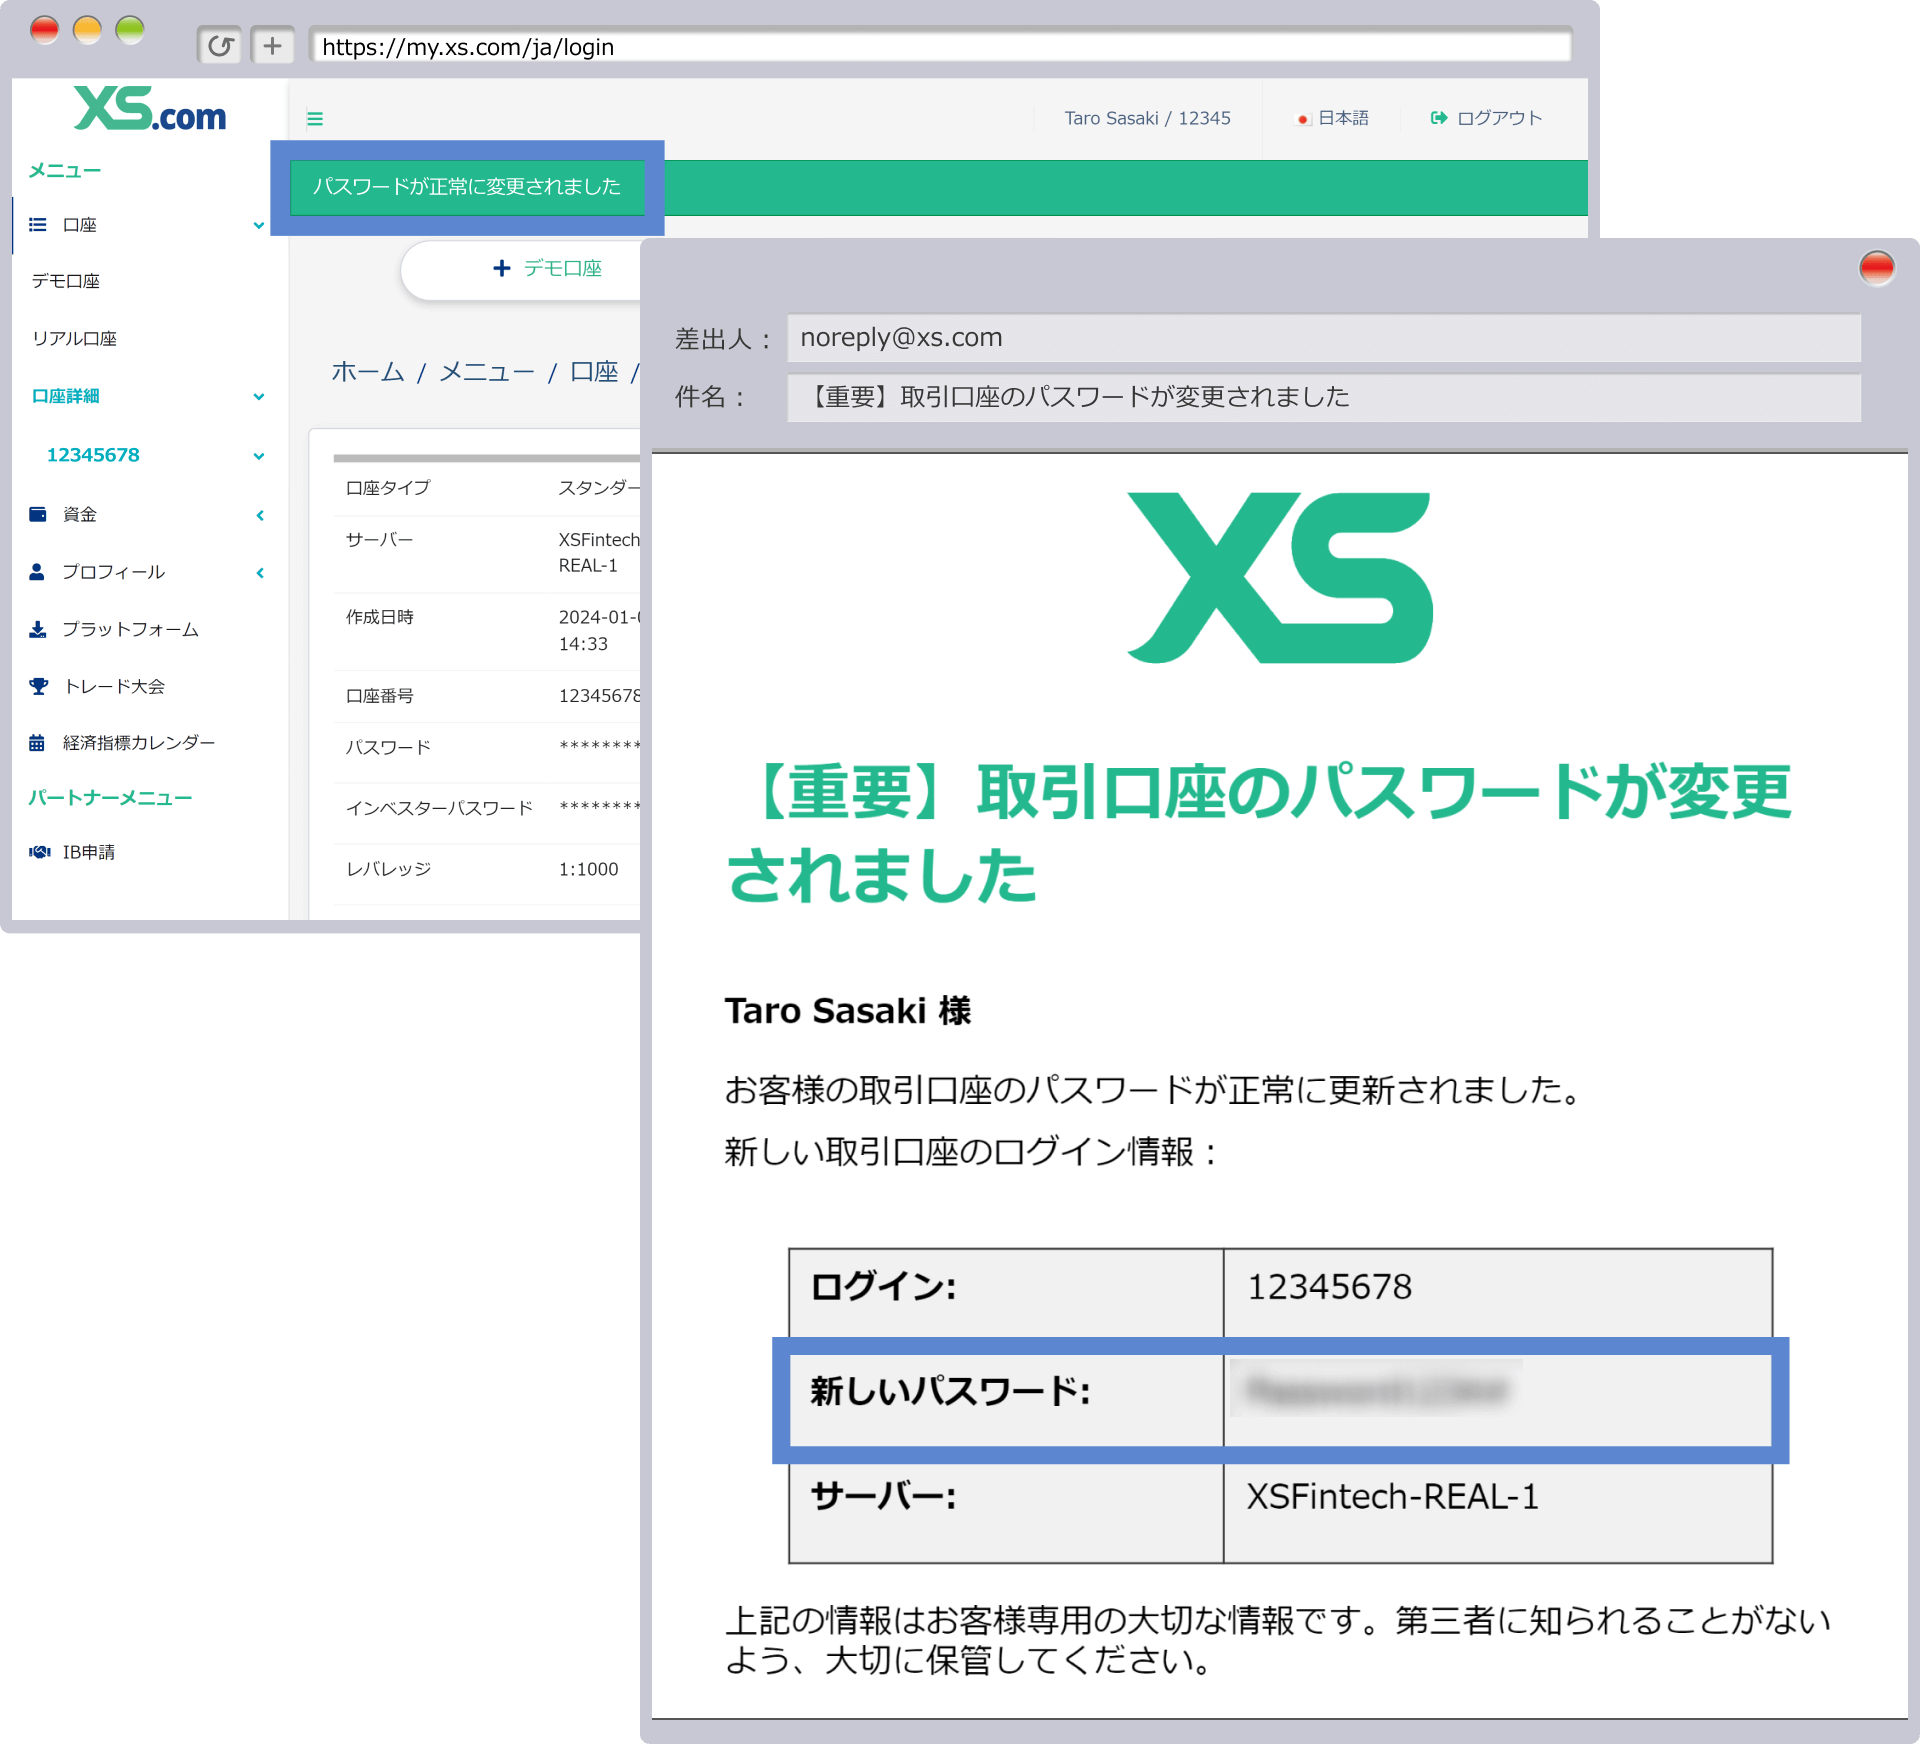Open the 資金 sidebar menu
Screen dimensions: 1920x1744
79,514
